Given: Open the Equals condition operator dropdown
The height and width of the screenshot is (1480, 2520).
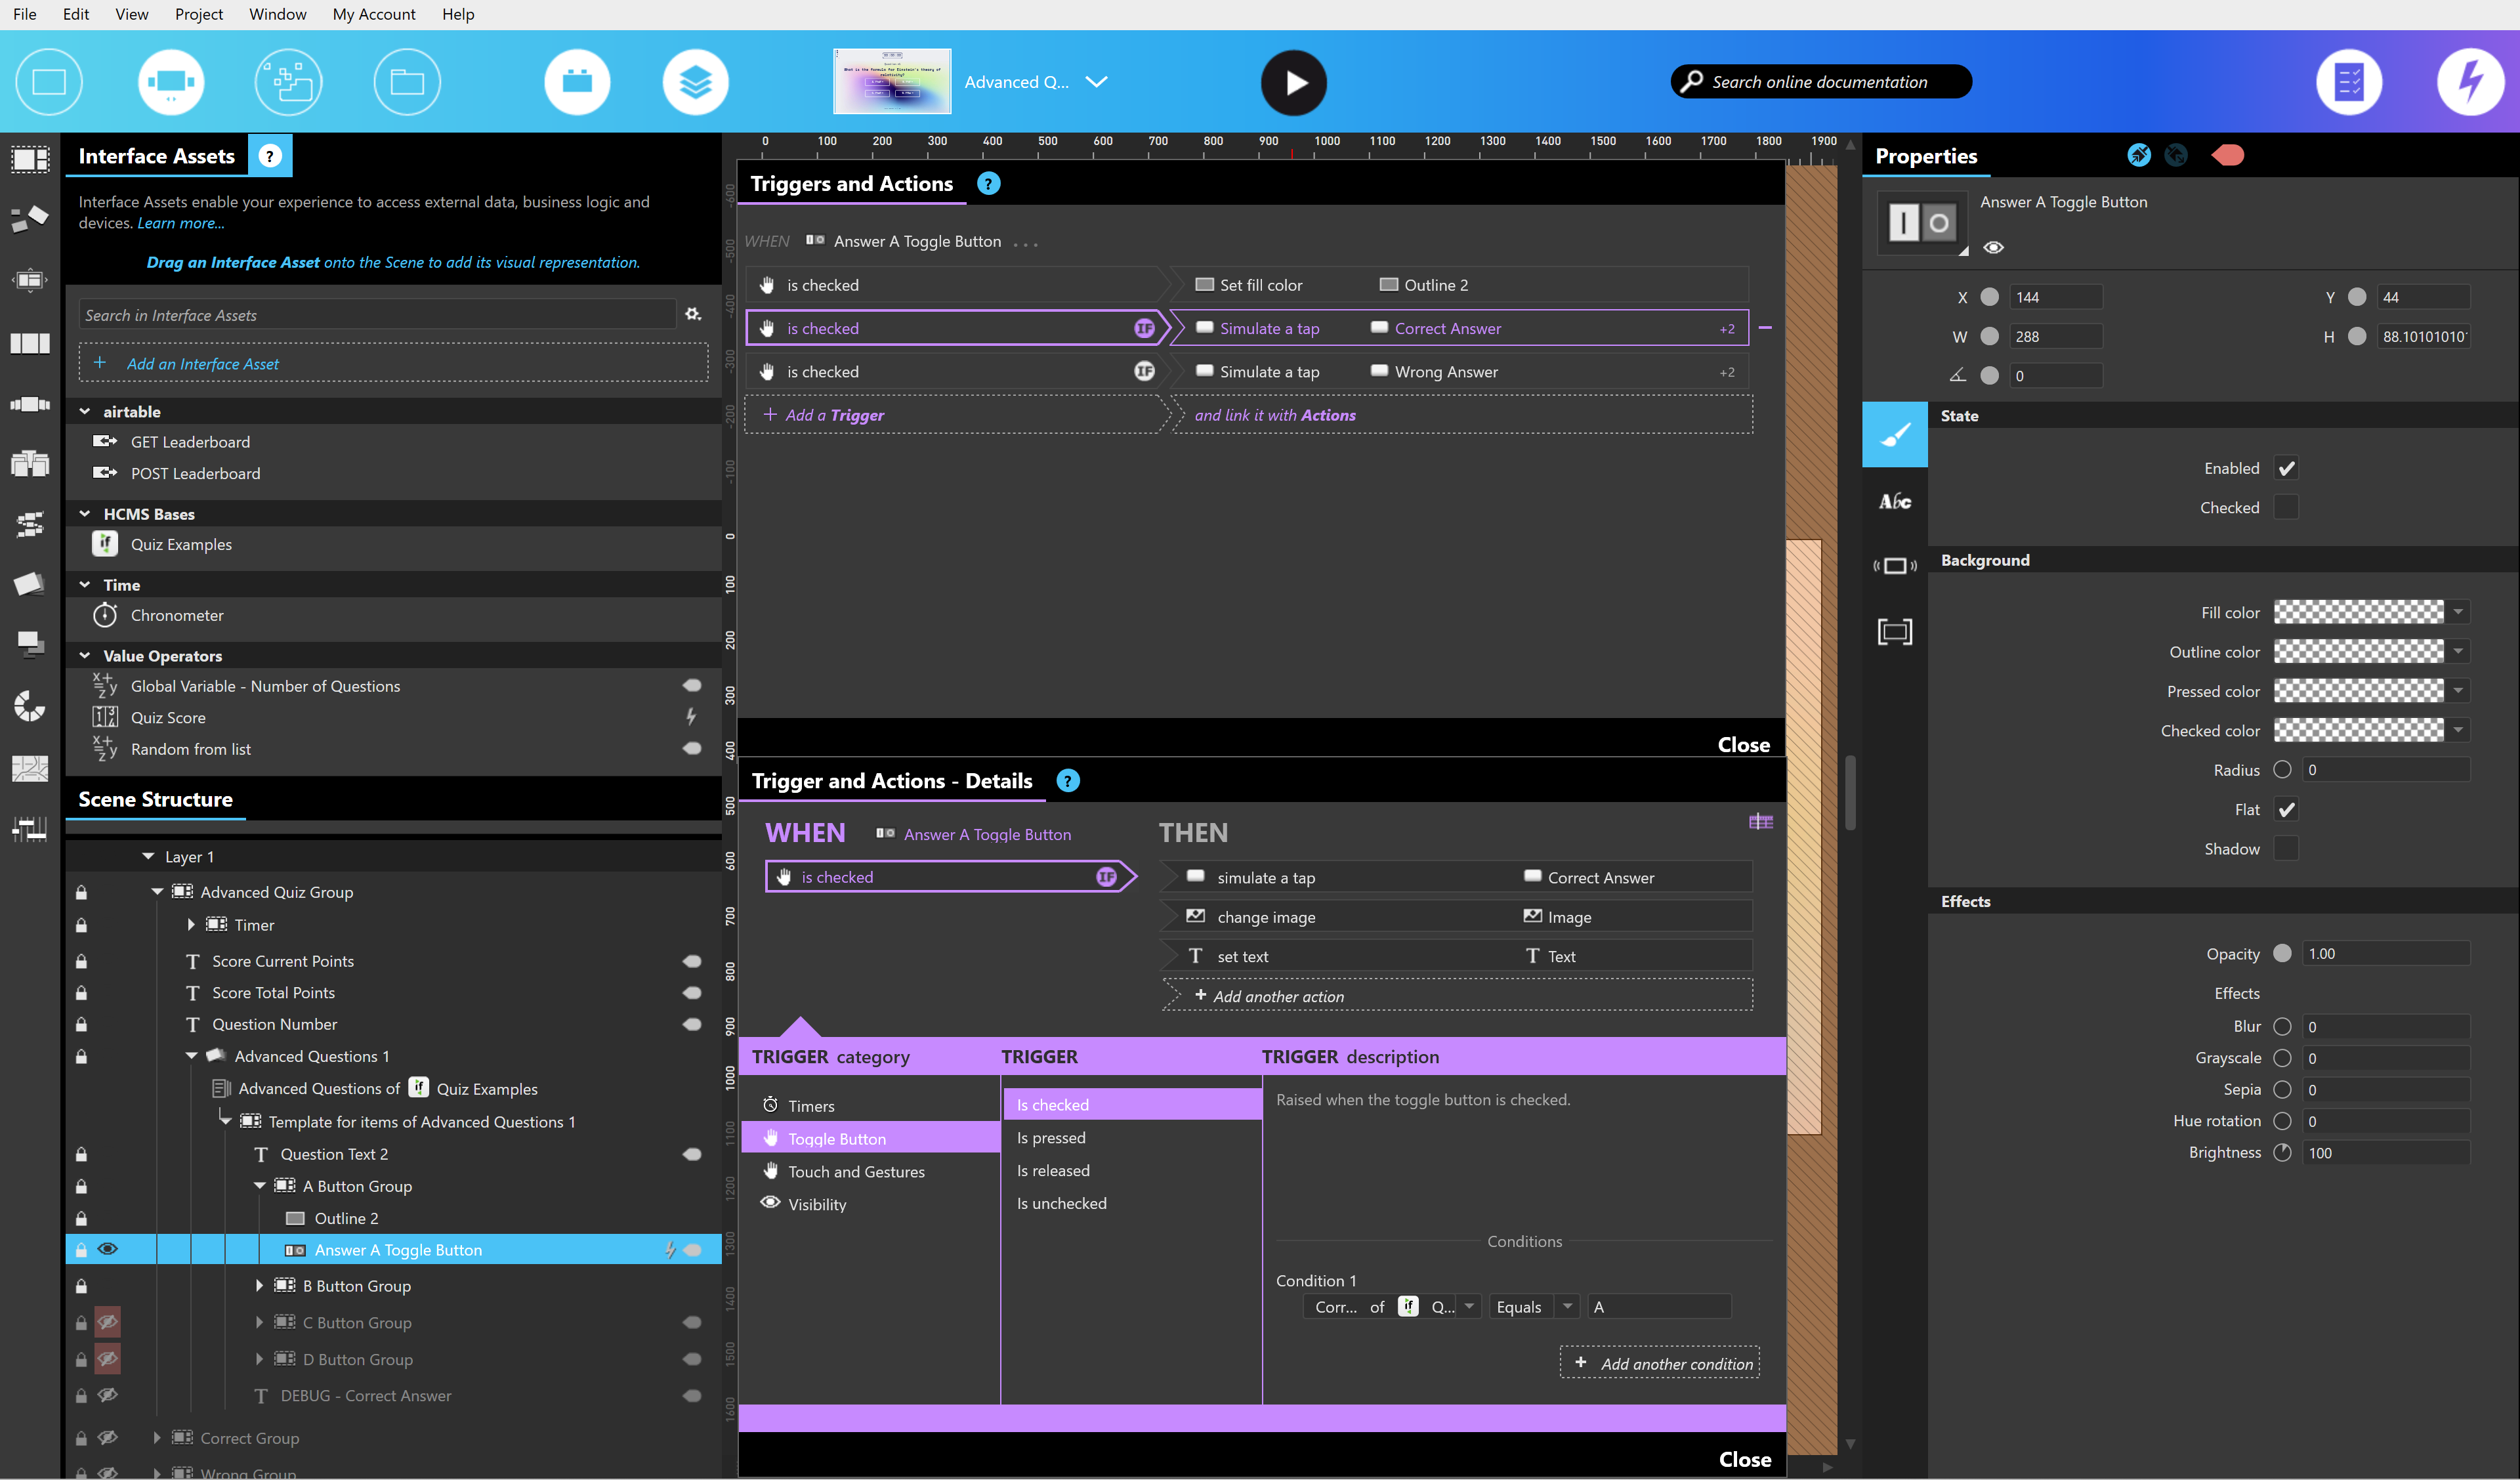Looking at the screenshot, I should point(1567,1307).
